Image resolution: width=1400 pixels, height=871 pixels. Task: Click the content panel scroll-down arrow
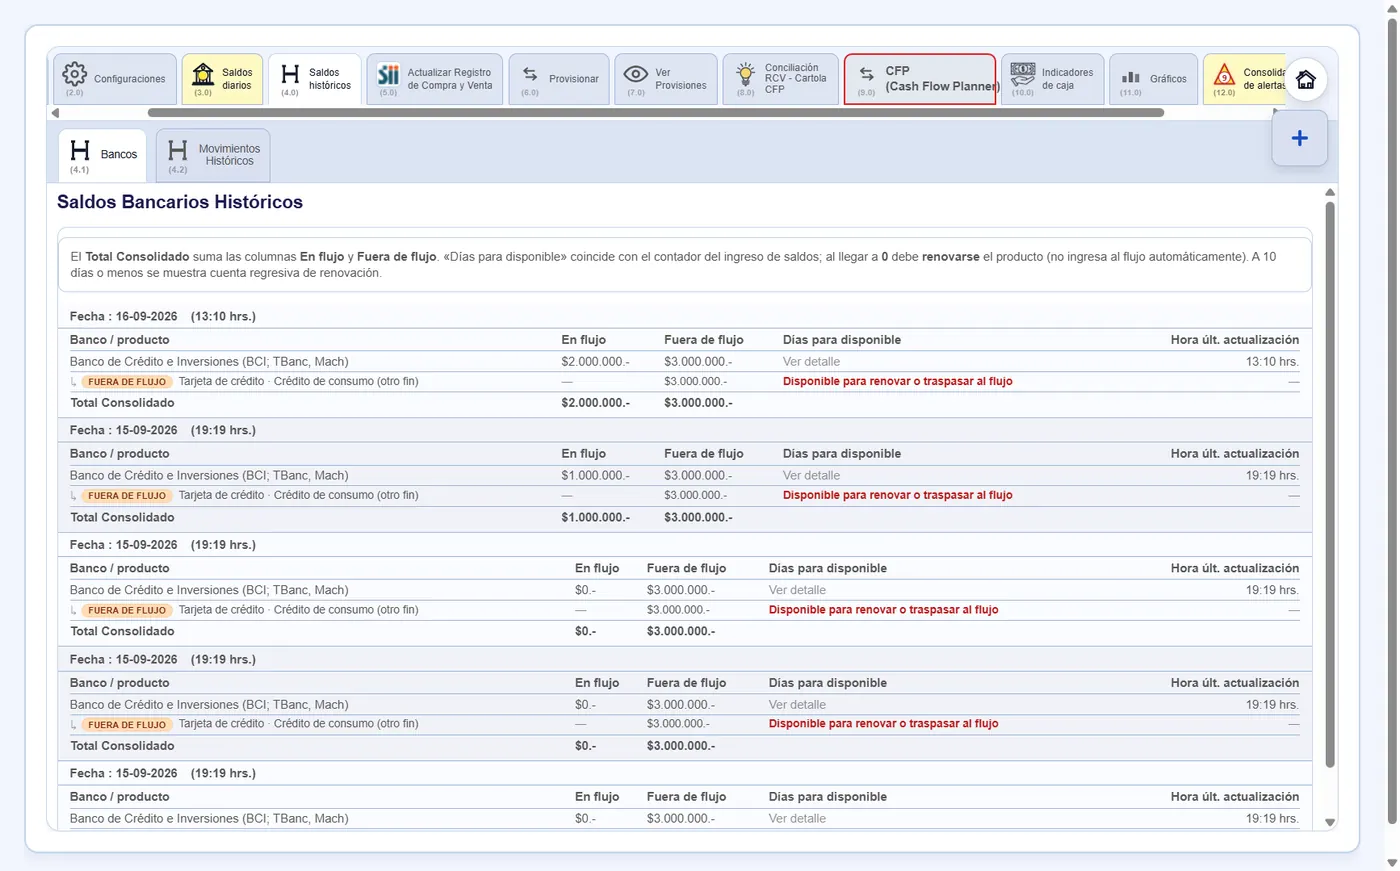pyautogui.click(x=1330, y=822)
